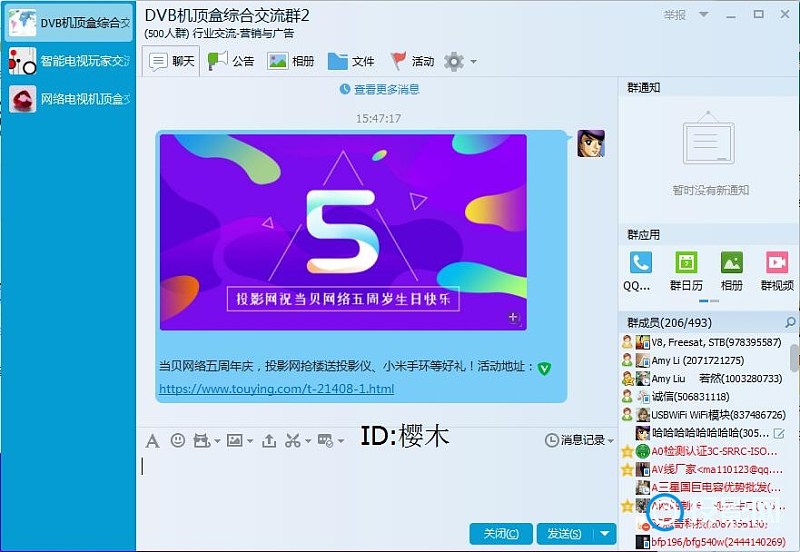Image resolution: width=800 pixels, height=552 pixels.
Task: Expand the 消息记录 dropdown arrow
Action: point(610,441)
